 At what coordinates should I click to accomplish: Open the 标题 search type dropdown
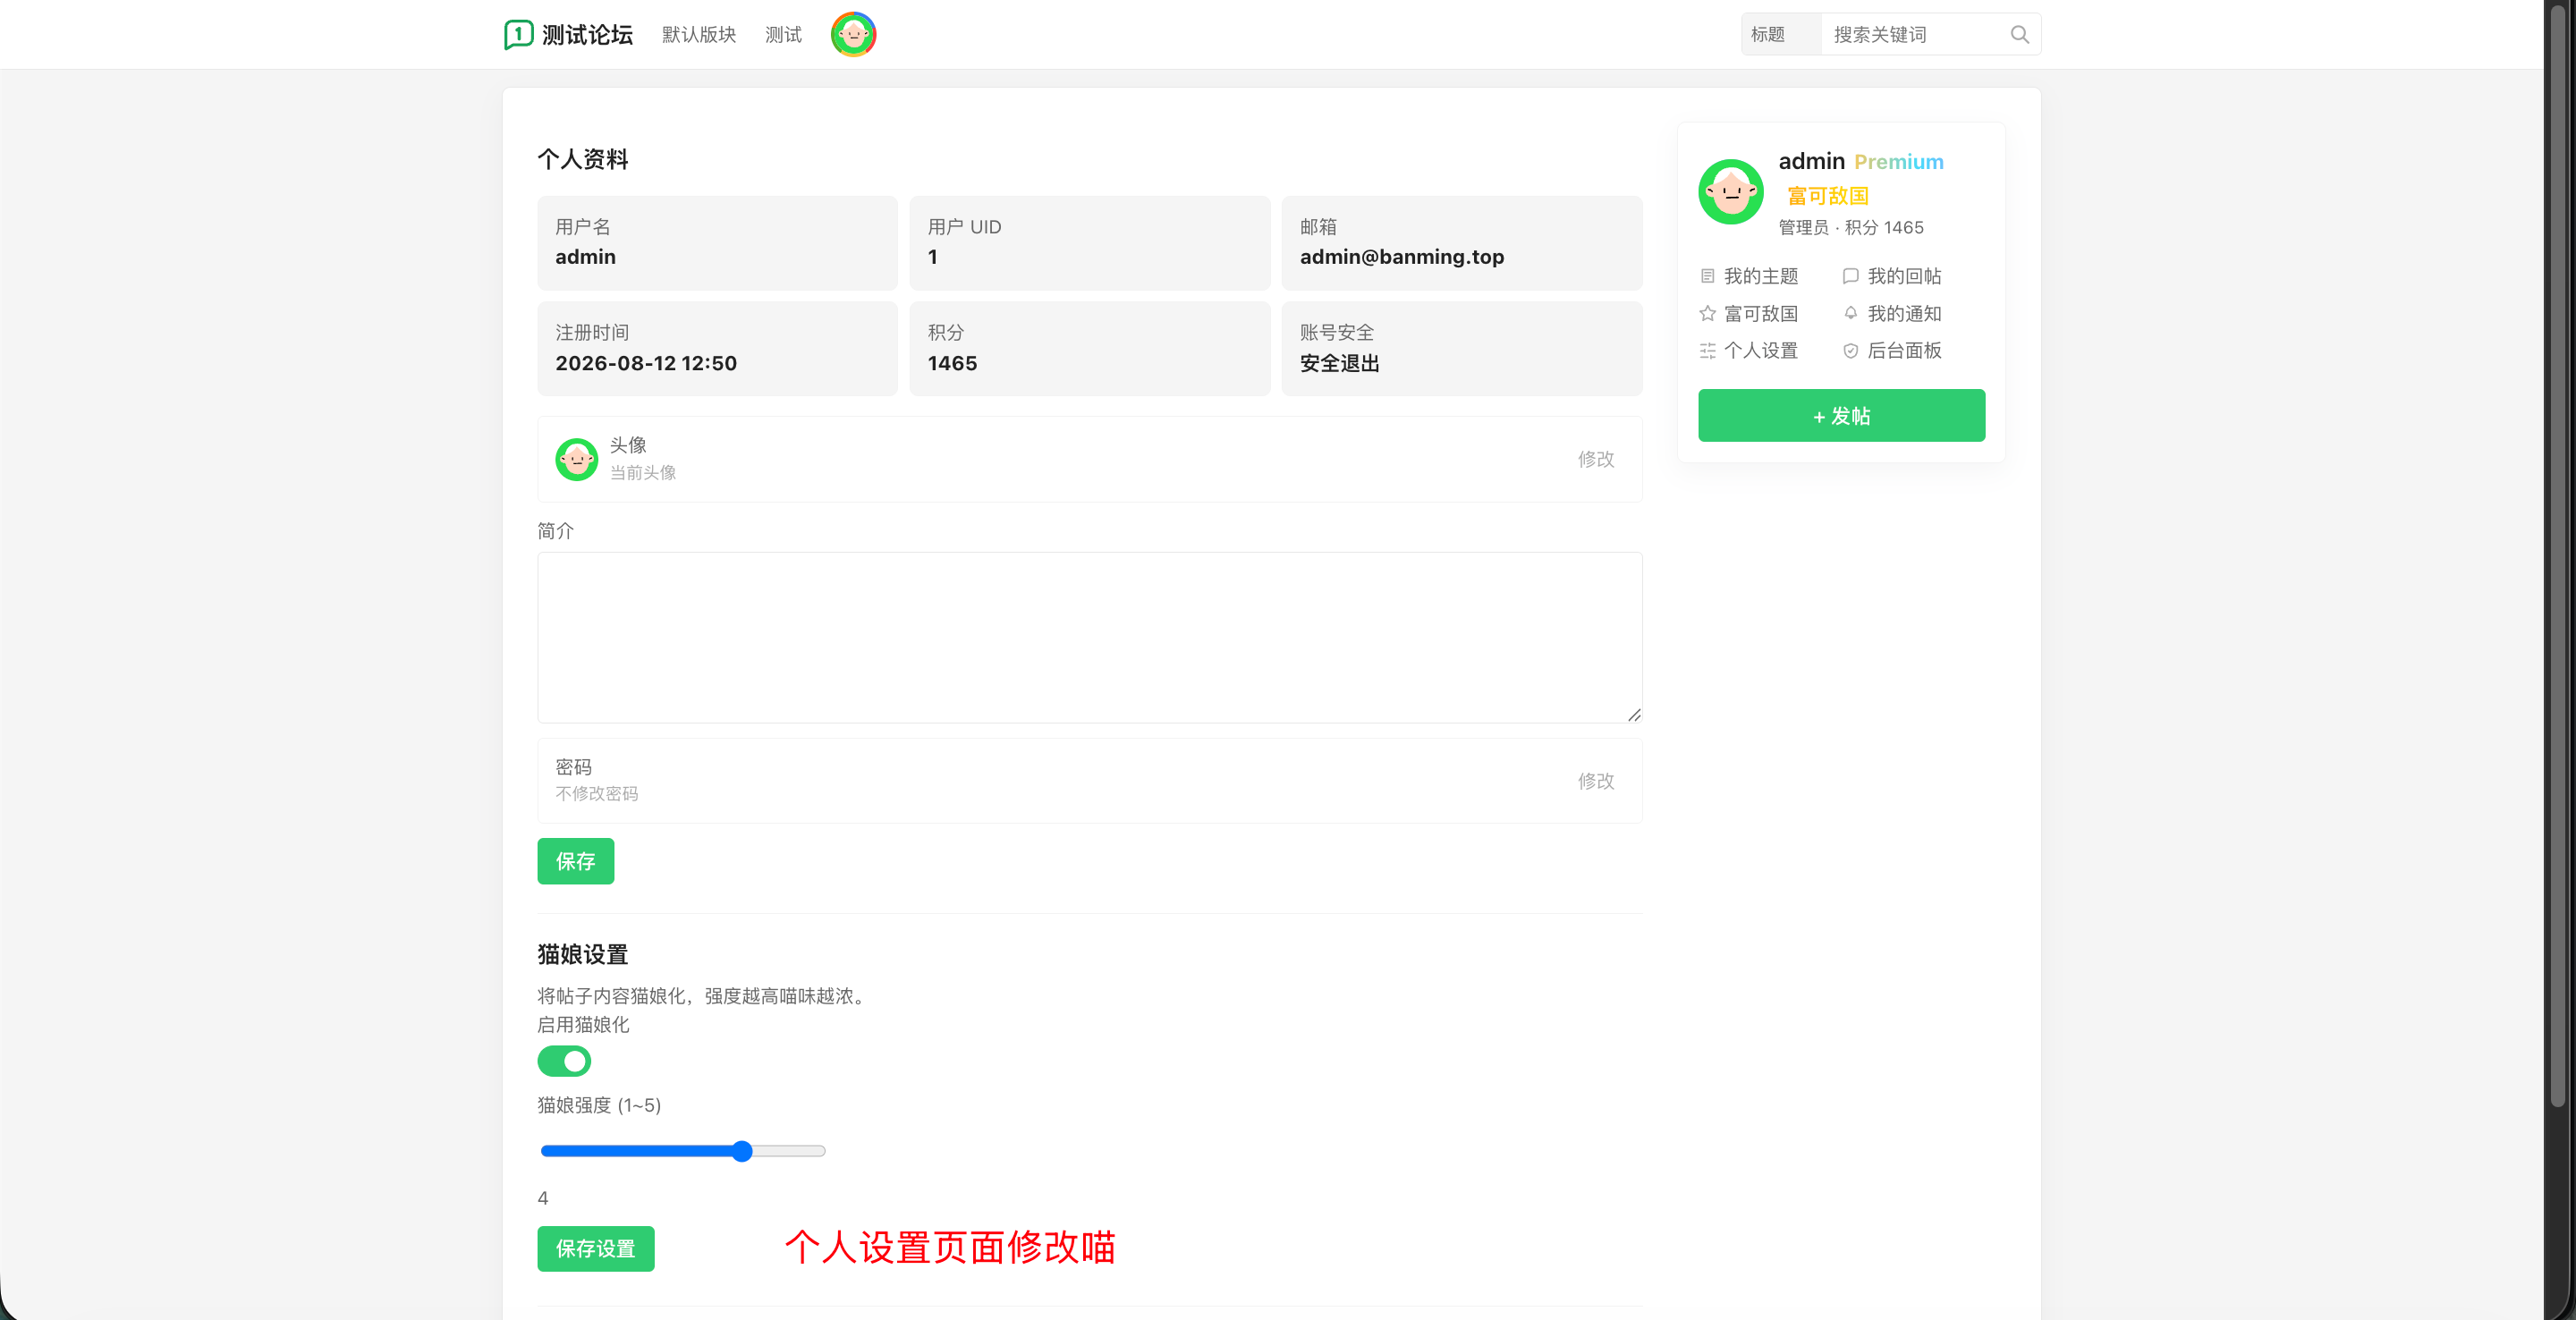(1781, 35)
